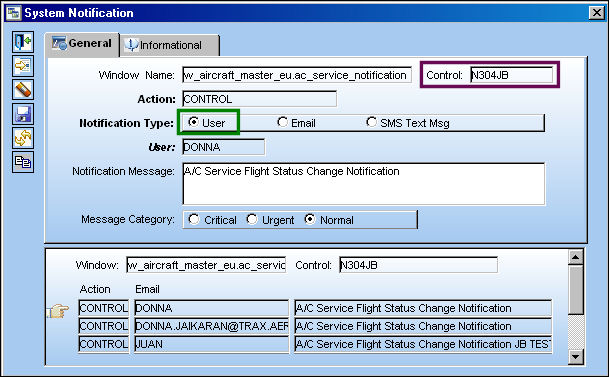This screenshot has width=609, height=377.
Task: Click the scroll down arrow of list
Action: 576,356
